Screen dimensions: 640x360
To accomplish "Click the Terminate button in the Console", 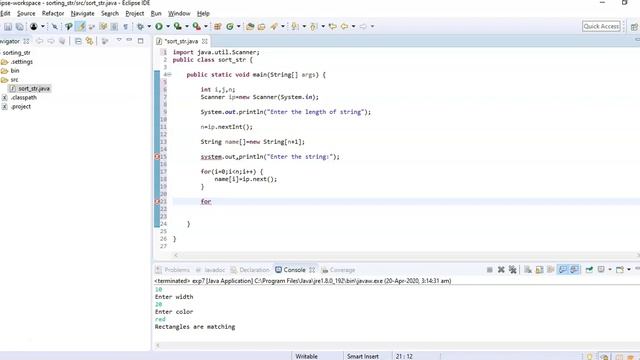I will click(x=489, y=270).
